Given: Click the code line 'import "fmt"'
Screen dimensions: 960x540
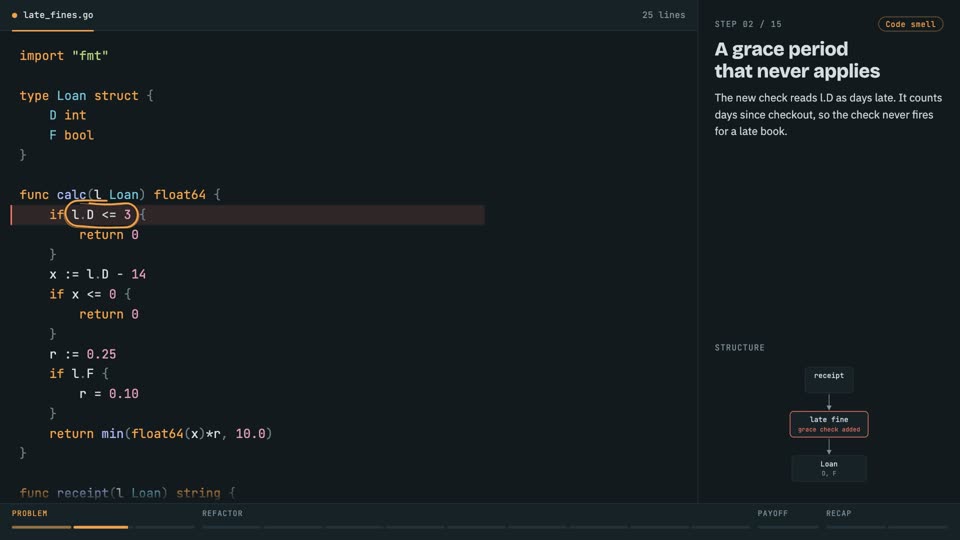Looking at the screenshot, I should [x=64, y=56].
